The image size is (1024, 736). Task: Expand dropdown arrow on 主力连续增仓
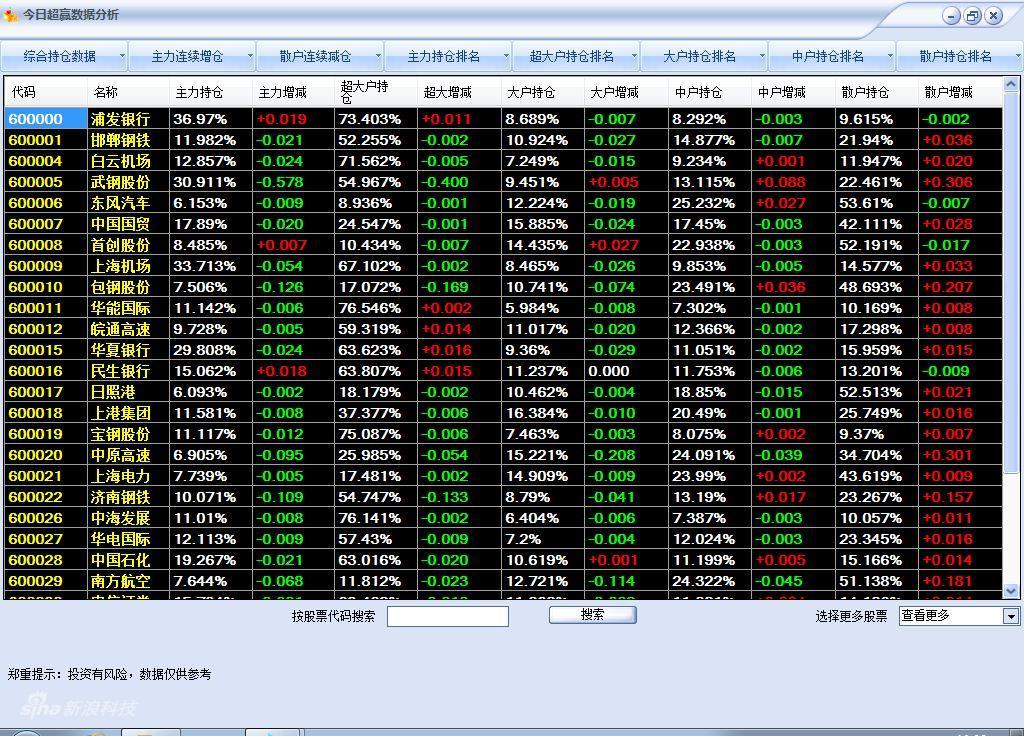click(249, 57)
